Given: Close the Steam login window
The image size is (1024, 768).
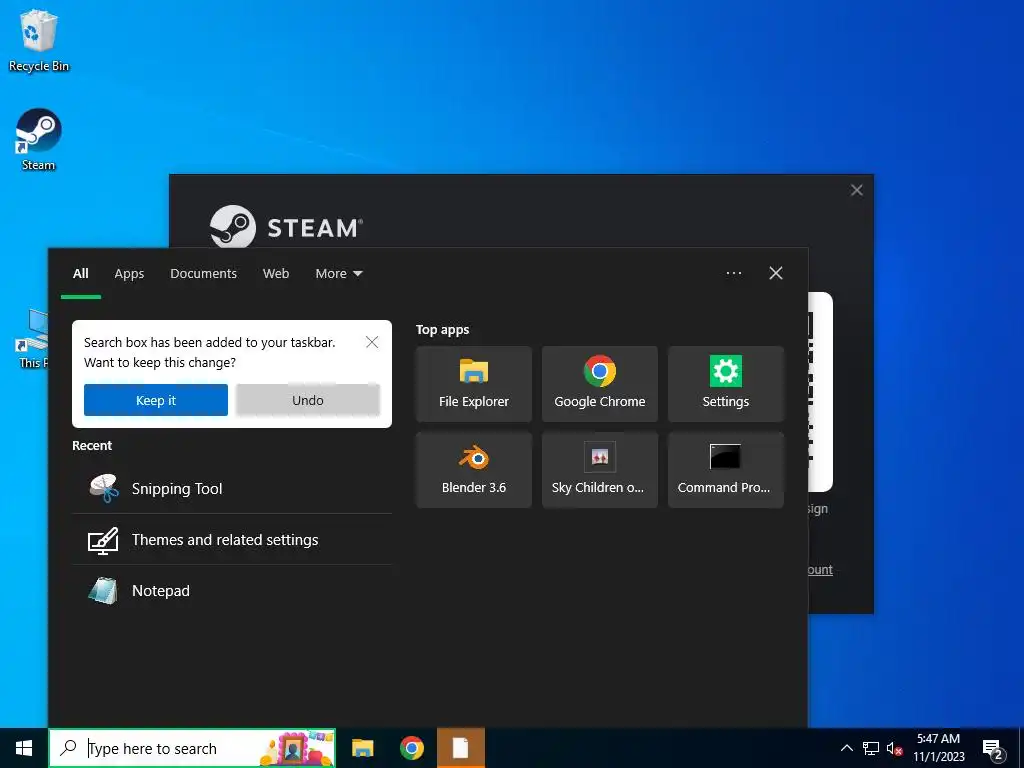Looking at the screenshot, I should 857,190.
